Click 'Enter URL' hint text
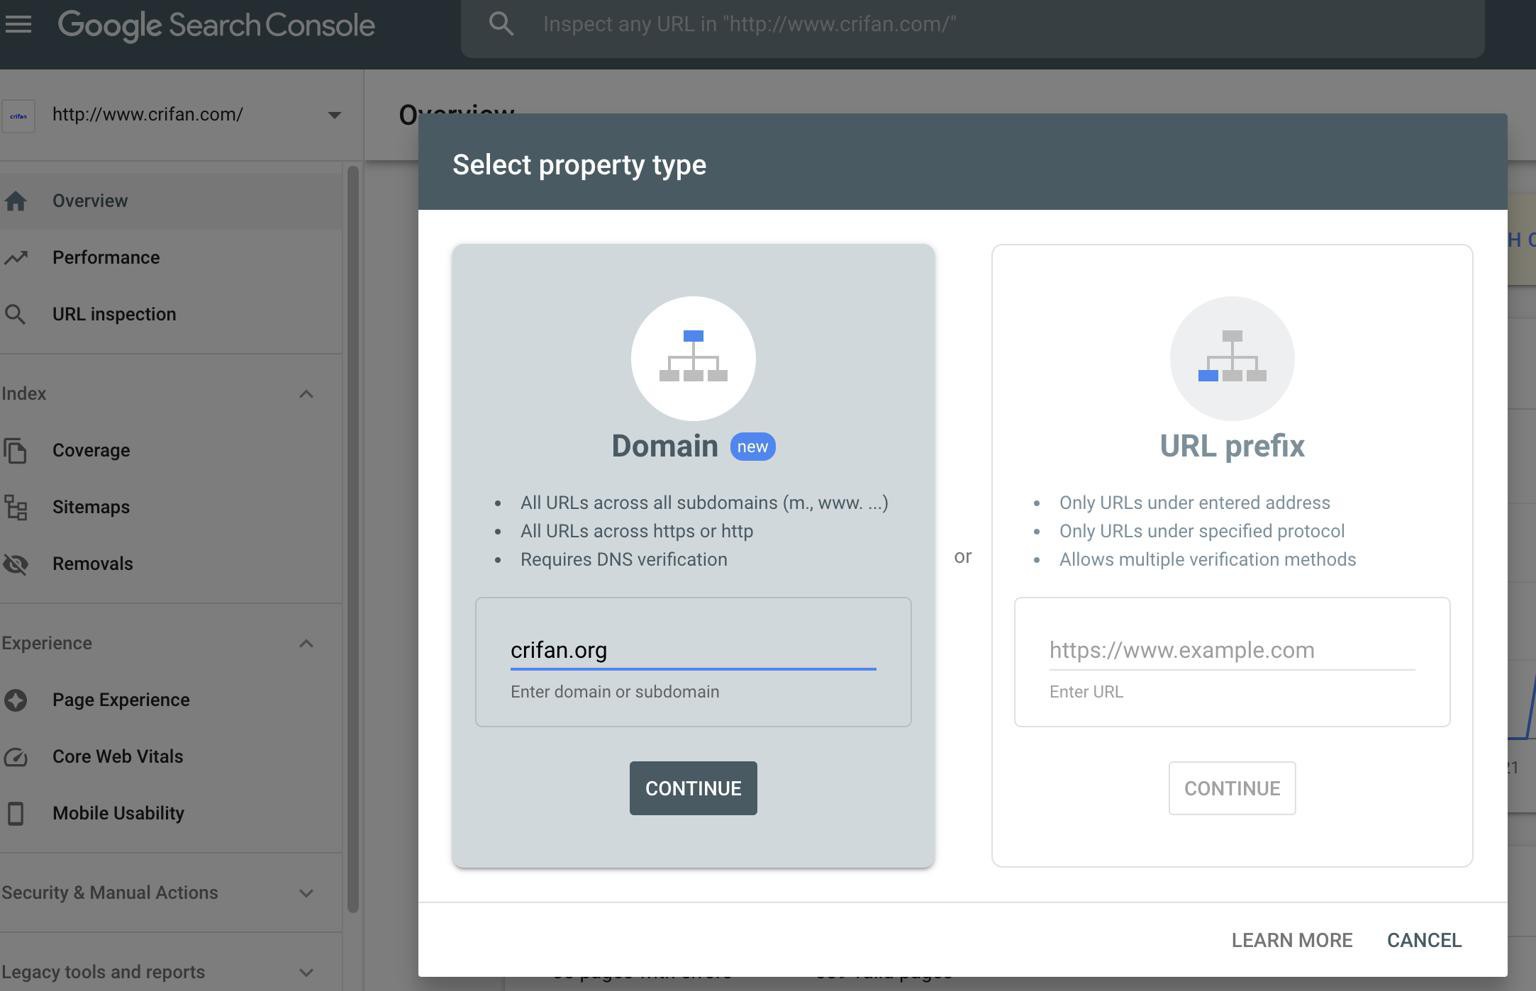Screen dimensions: 1536x991 [1086, 692]
